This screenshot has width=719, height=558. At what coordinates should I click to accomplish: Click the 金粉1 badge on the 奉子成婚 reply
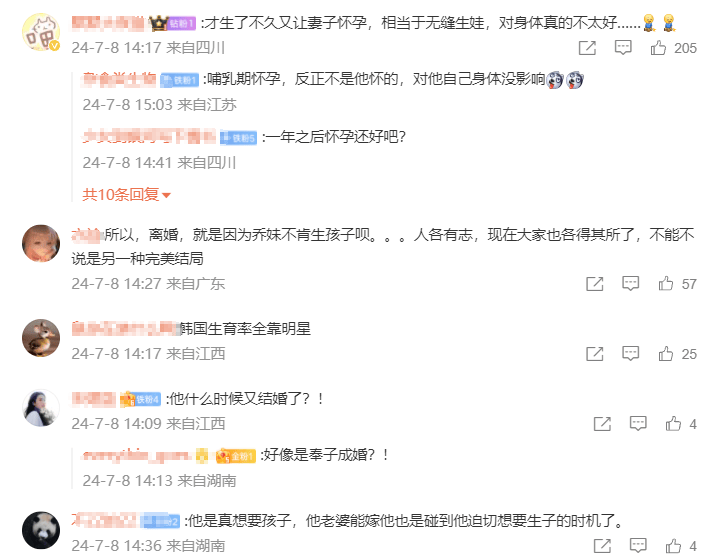point(236,456)
